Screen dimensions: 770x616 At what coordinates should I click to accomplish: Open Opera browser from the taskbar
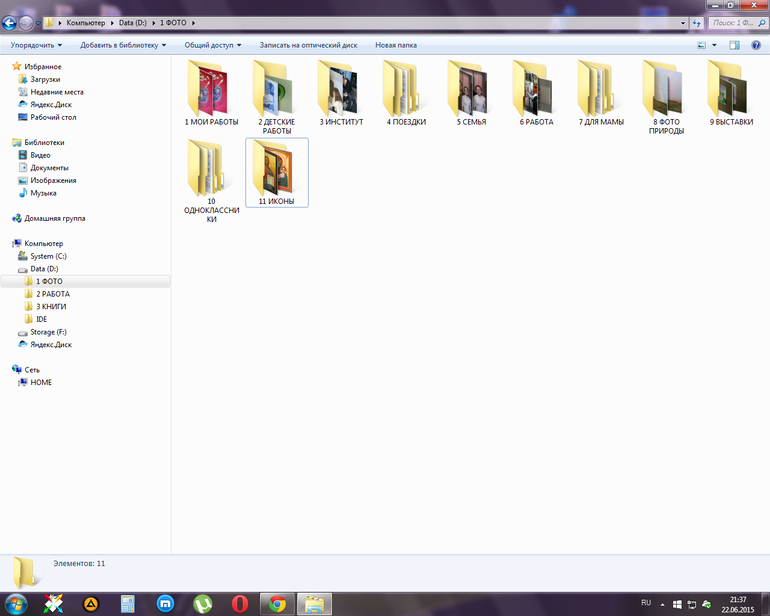[239, 603]
